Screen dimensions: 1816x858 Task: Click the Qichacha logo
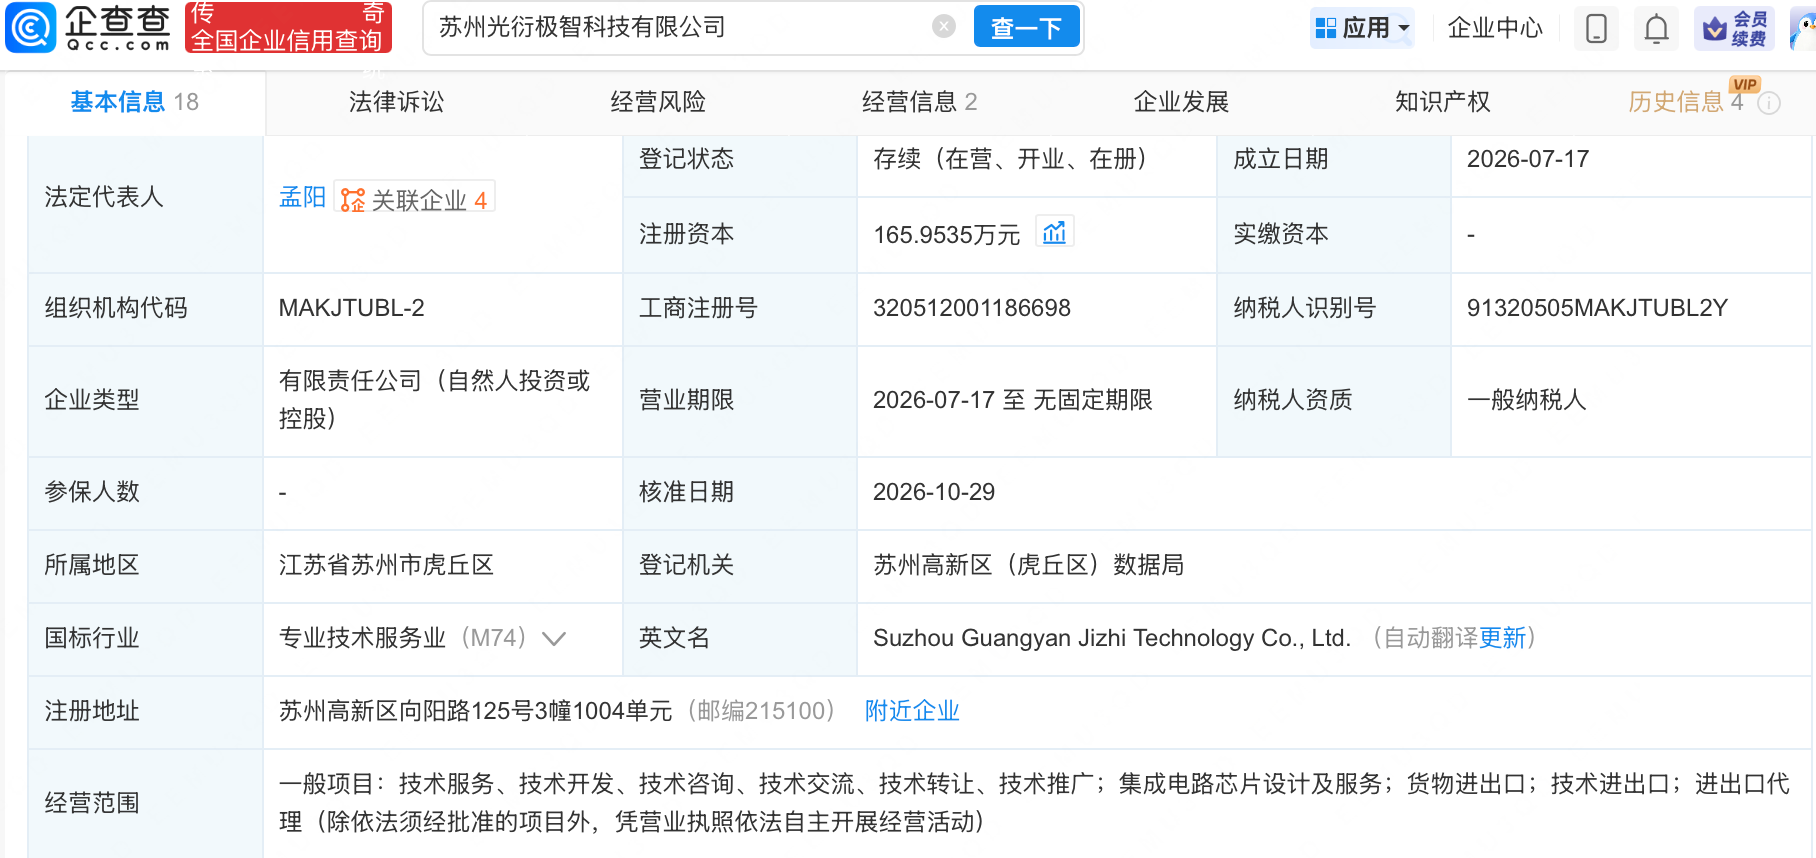pyautogui.click(x=88, y=27)
